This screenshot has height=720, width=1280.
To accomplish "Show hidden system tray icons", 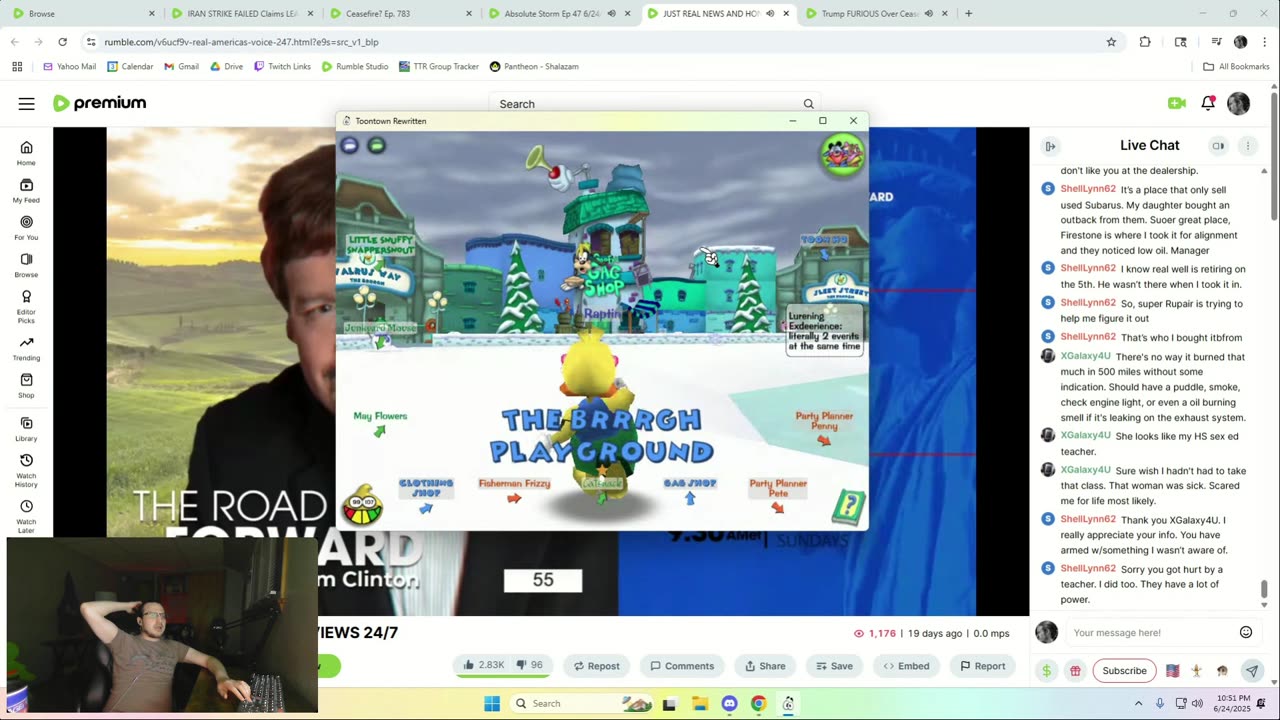I will [1138, 703].
